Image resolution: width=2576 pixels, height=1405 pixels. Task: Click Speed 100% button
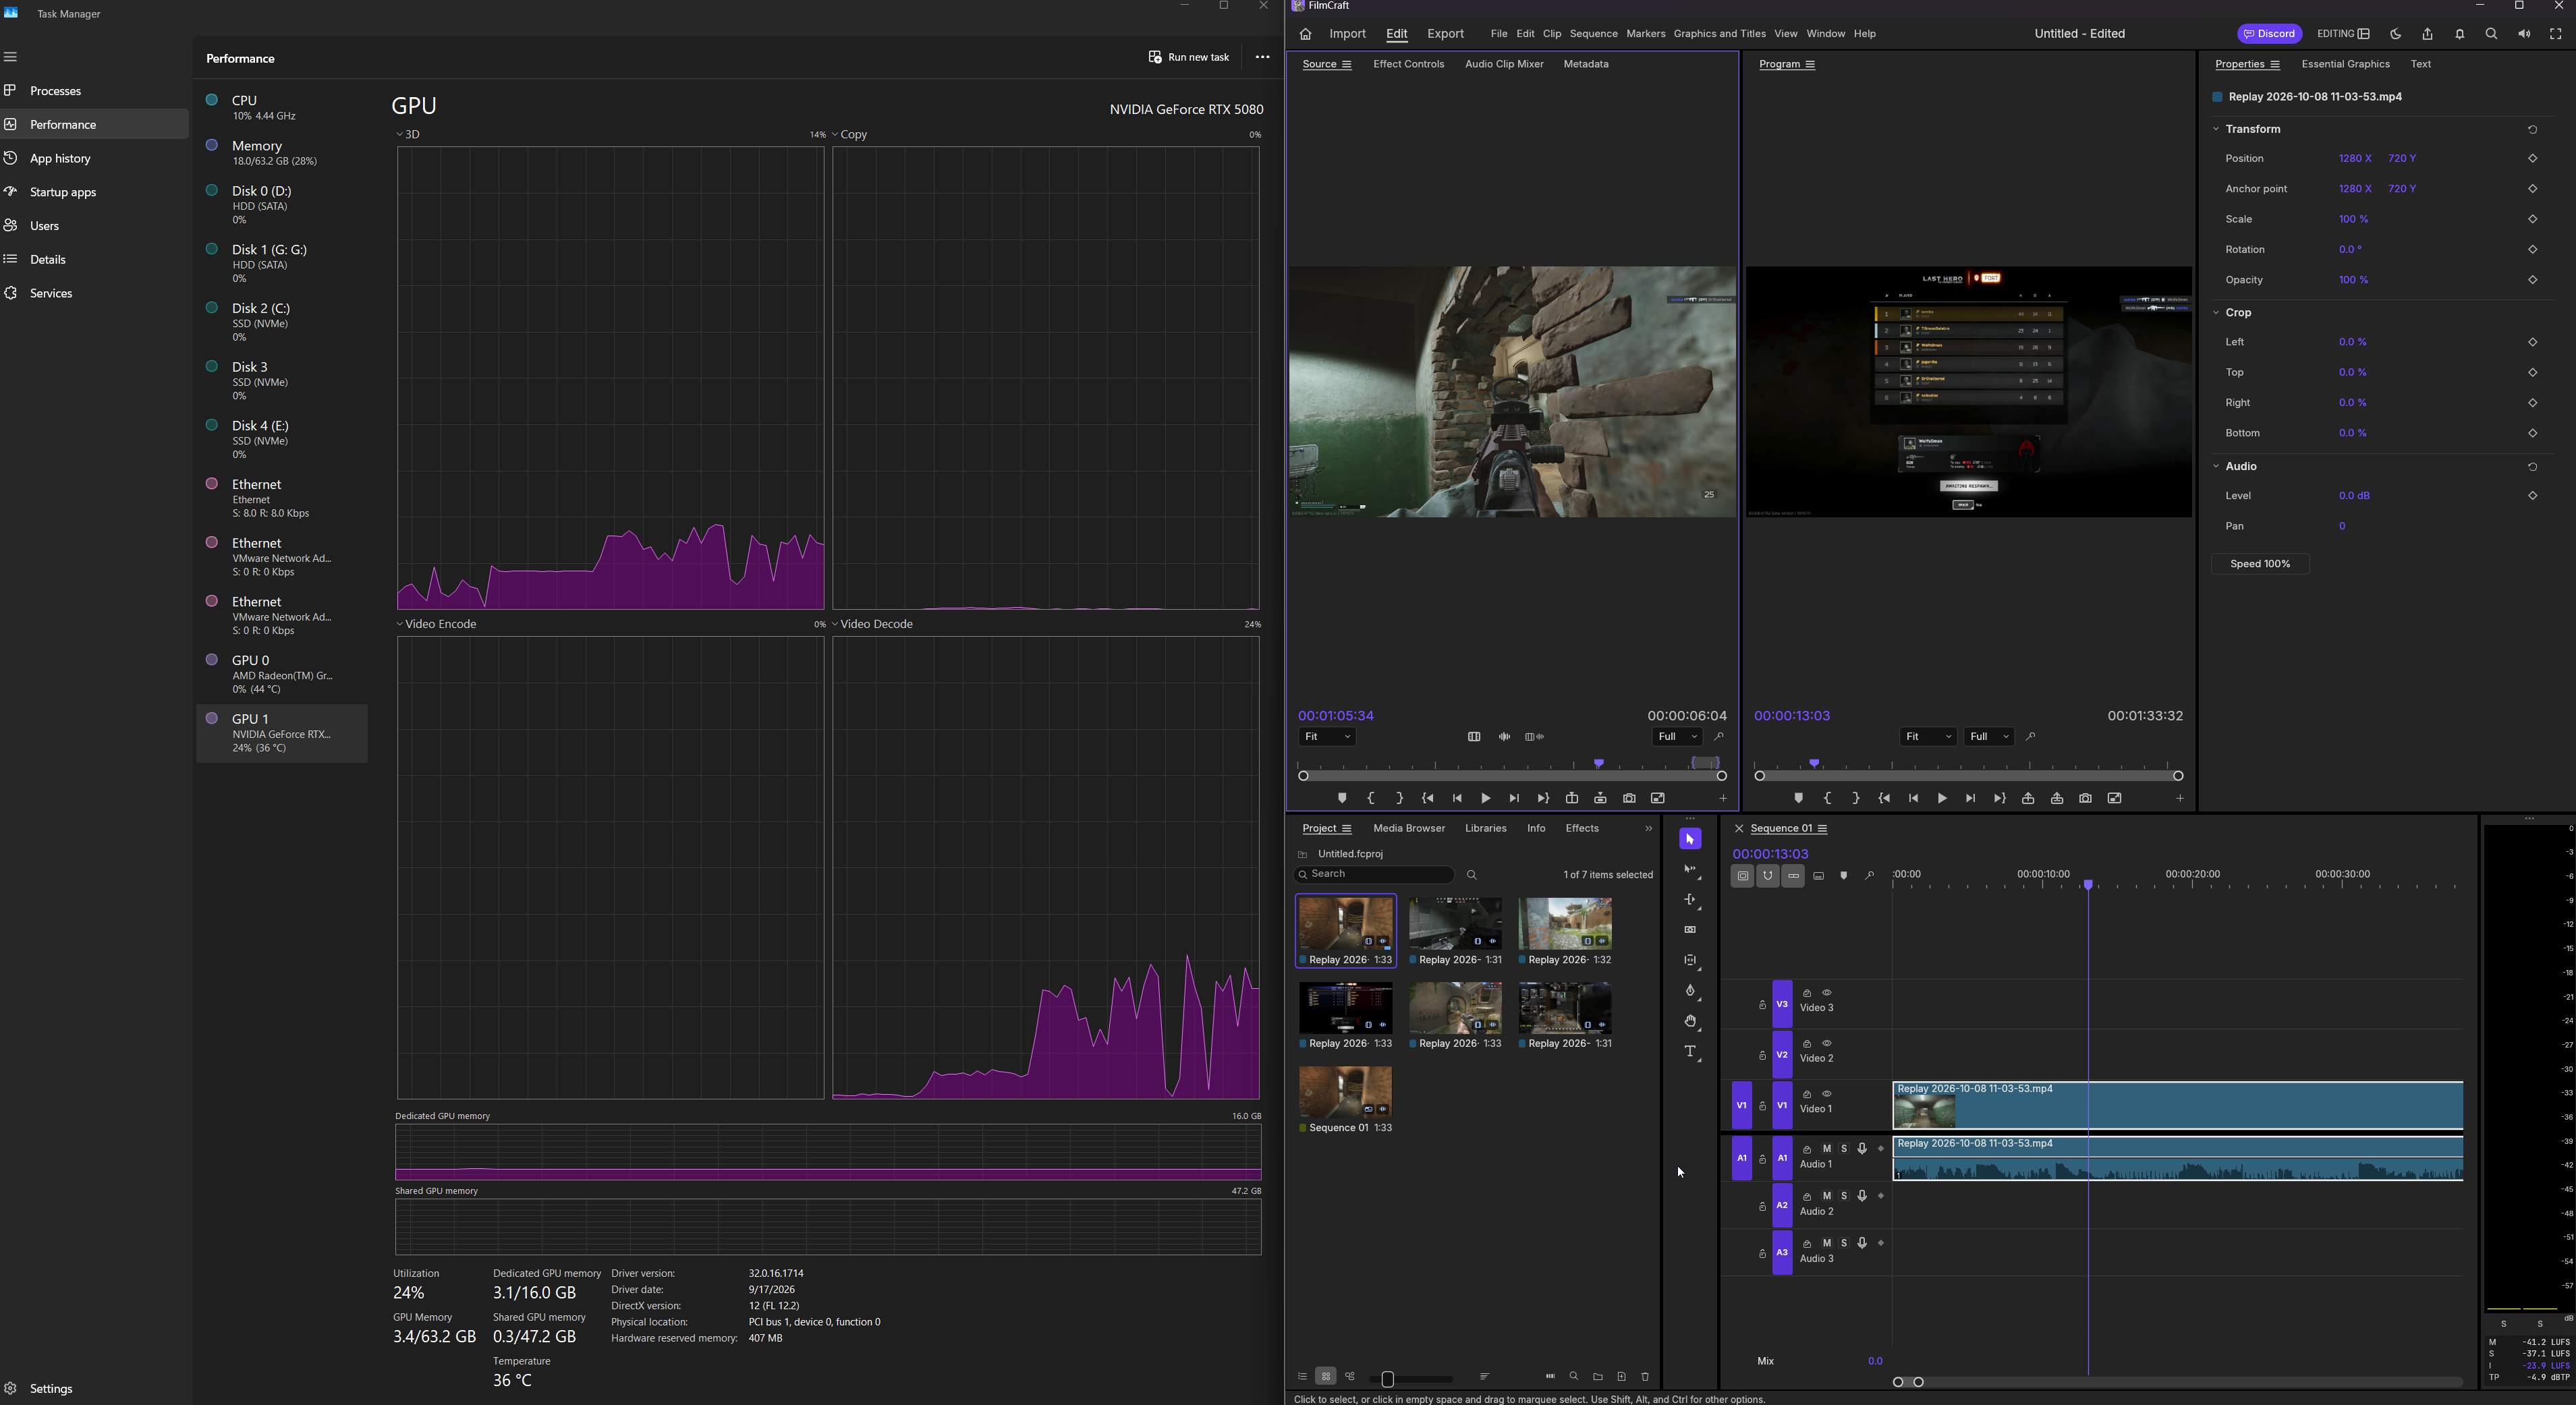2260,565
